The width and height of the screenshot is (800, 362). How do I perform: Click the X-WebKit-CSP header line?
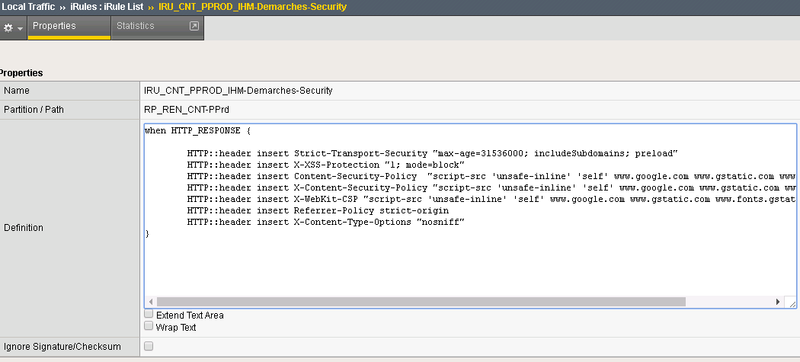click(x=491, y=199)
